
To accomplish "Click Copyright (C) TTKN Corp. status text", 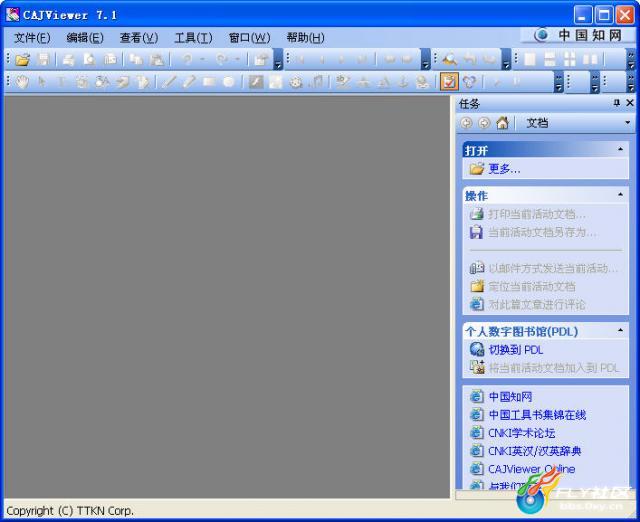I will click(70, 511).
